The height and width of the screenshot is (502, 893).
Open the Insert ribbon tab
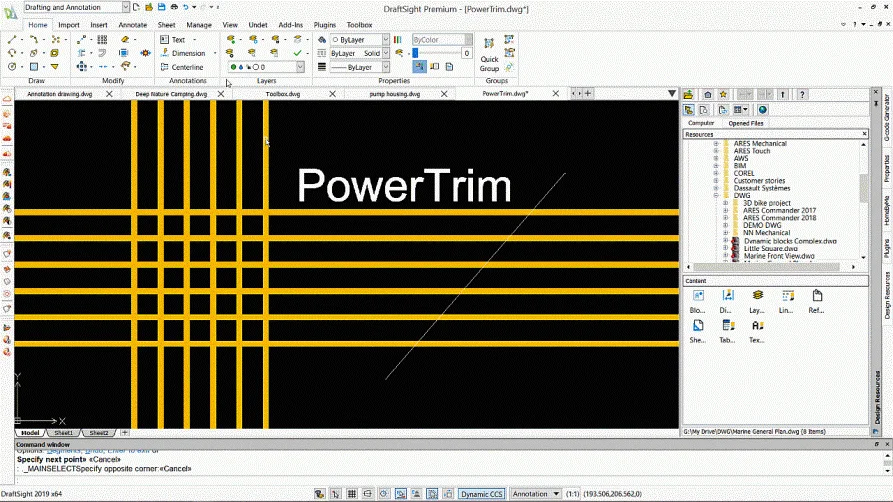[x=99, y=24]
